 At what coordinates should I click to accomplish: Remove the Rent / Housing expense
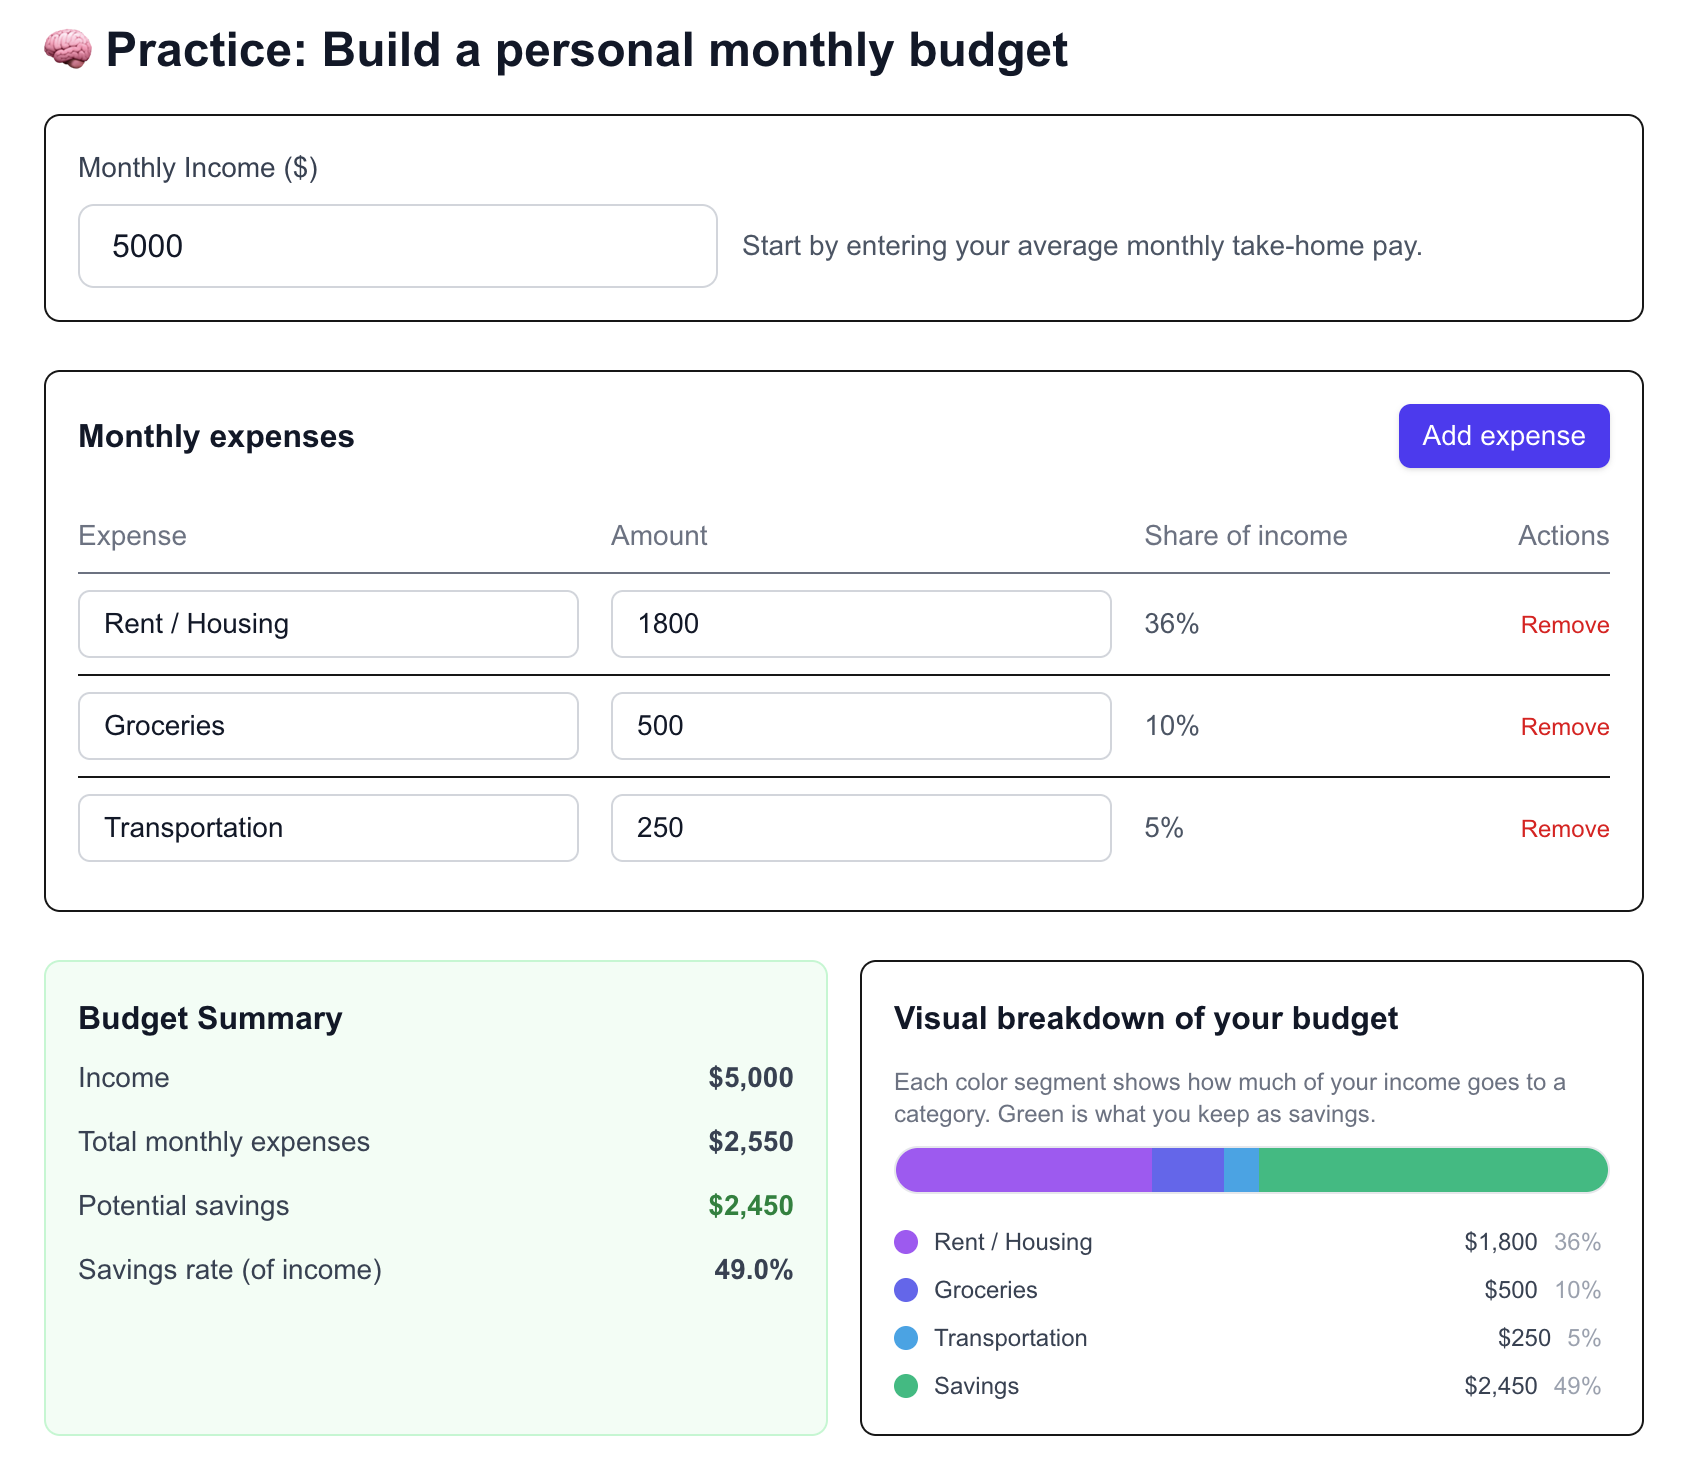tap(1564, 625)
